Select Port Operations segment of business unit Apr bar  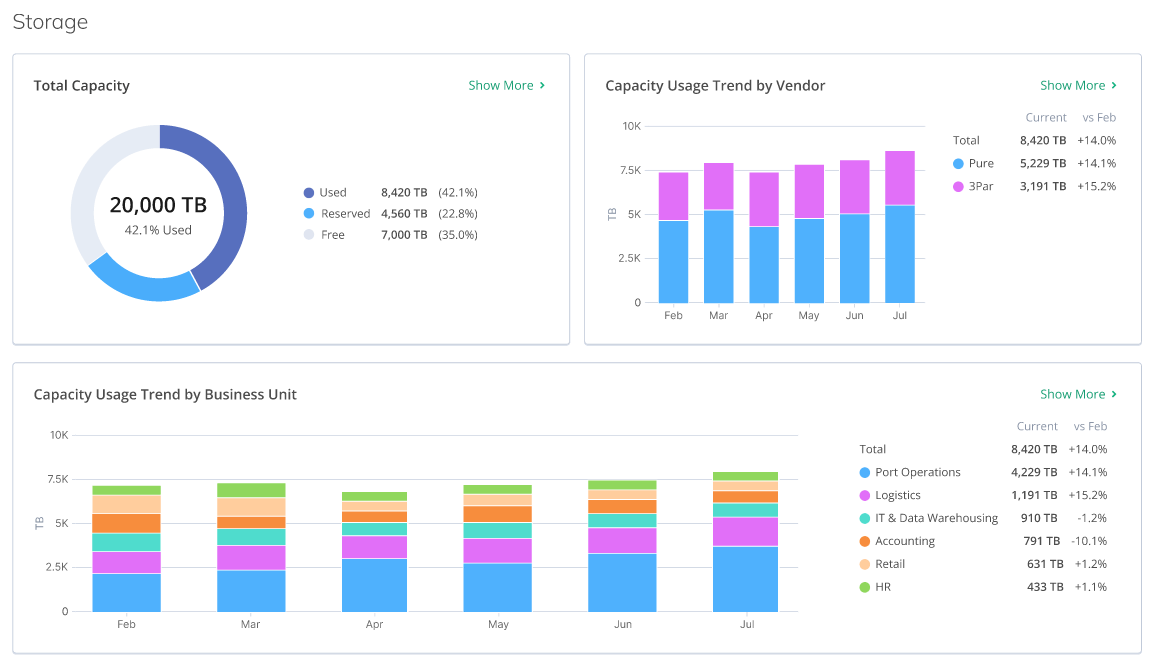[x=374, y=585]
